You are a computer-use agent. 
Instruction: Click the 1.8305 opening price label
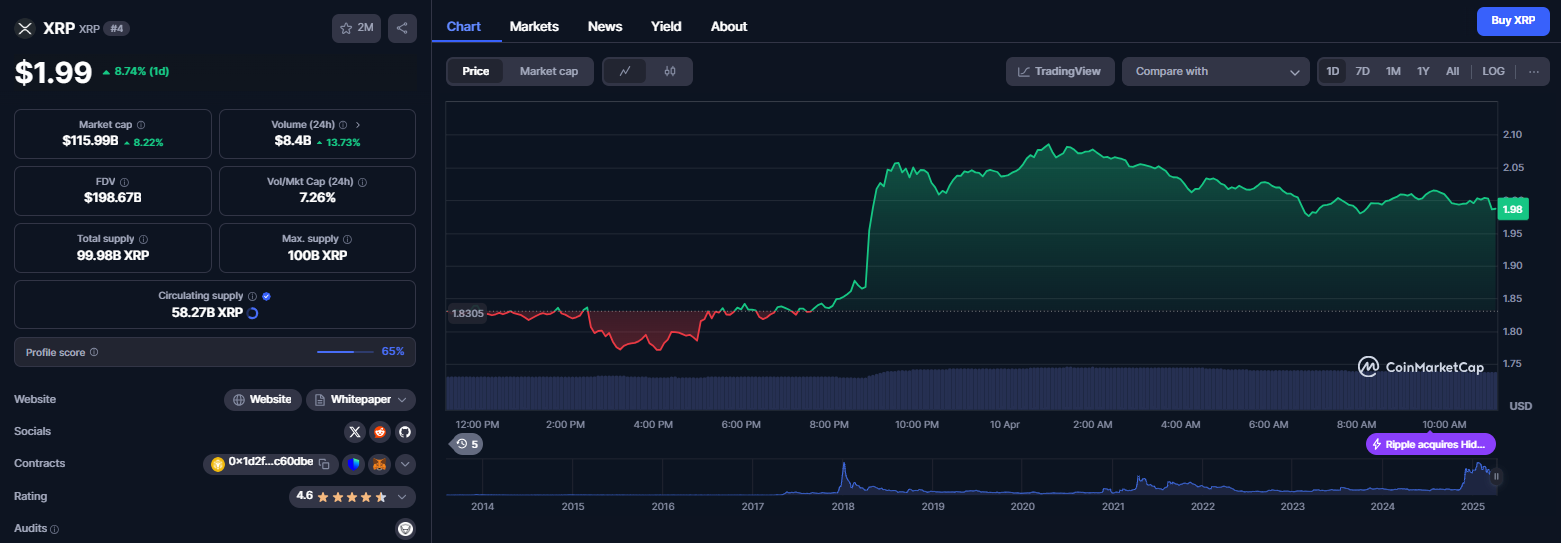click(x=467, y=313)
